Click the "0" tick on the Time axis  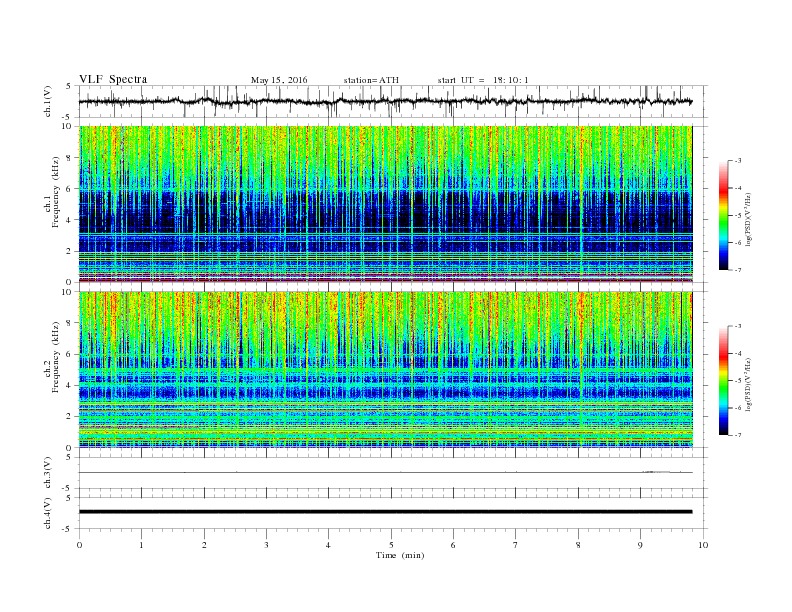(79, 545)
